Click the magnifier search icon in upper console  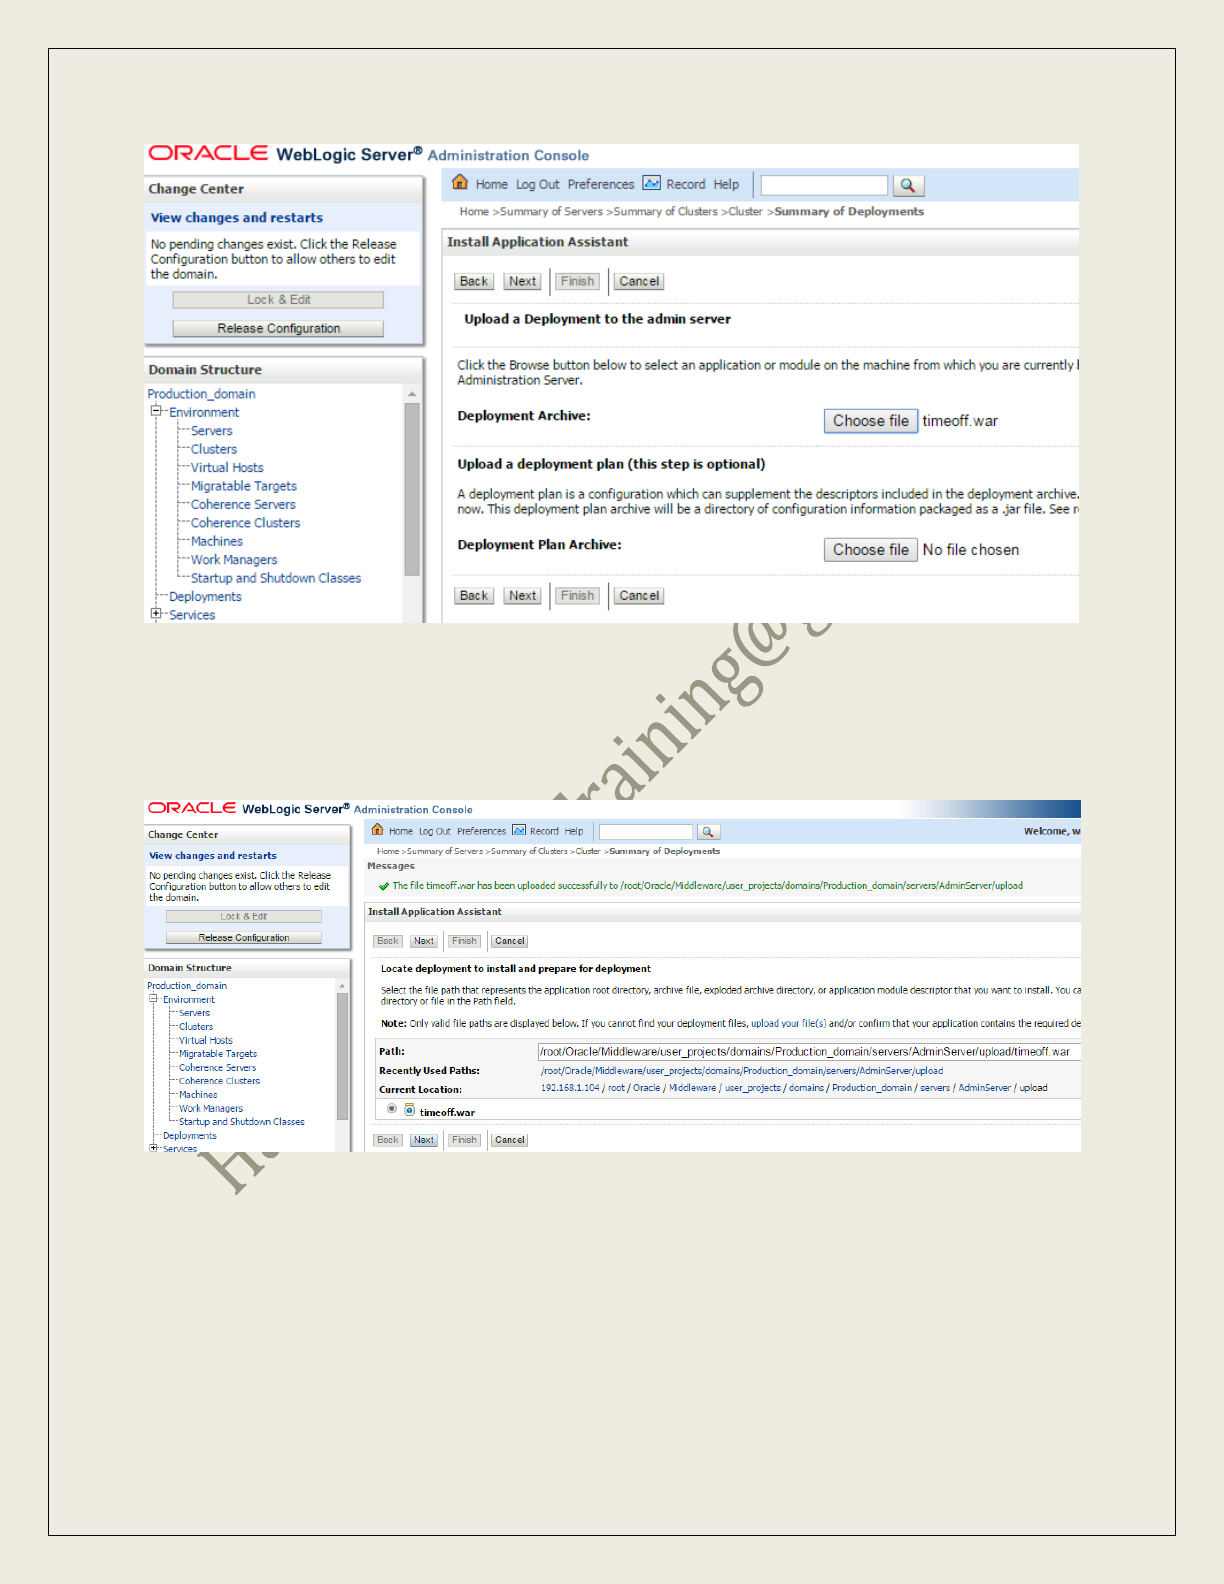pos(908,185)
